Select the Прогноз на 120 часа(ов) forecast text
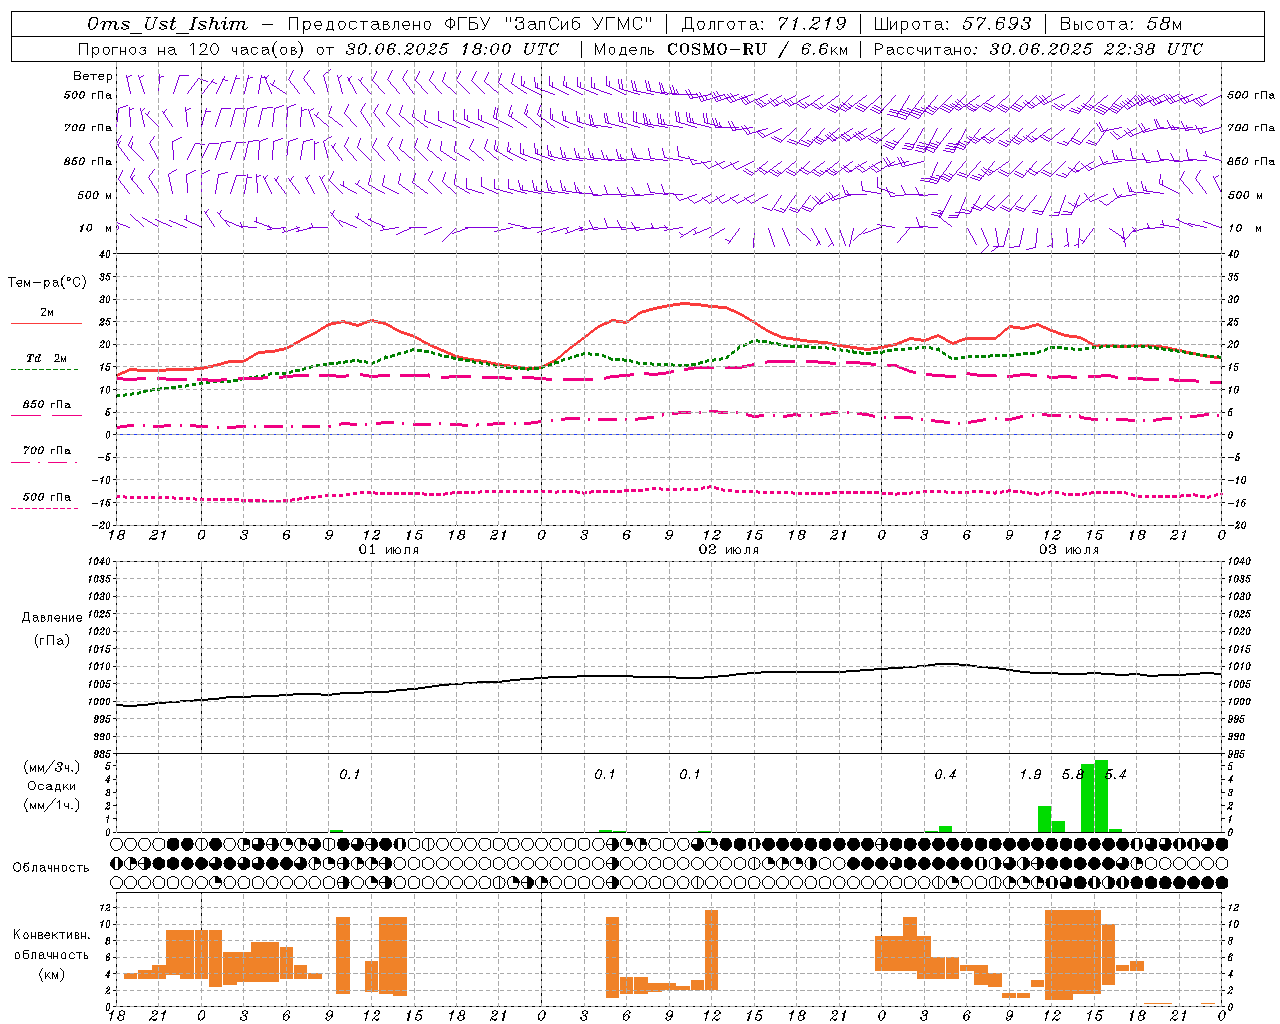 (193, 49)
